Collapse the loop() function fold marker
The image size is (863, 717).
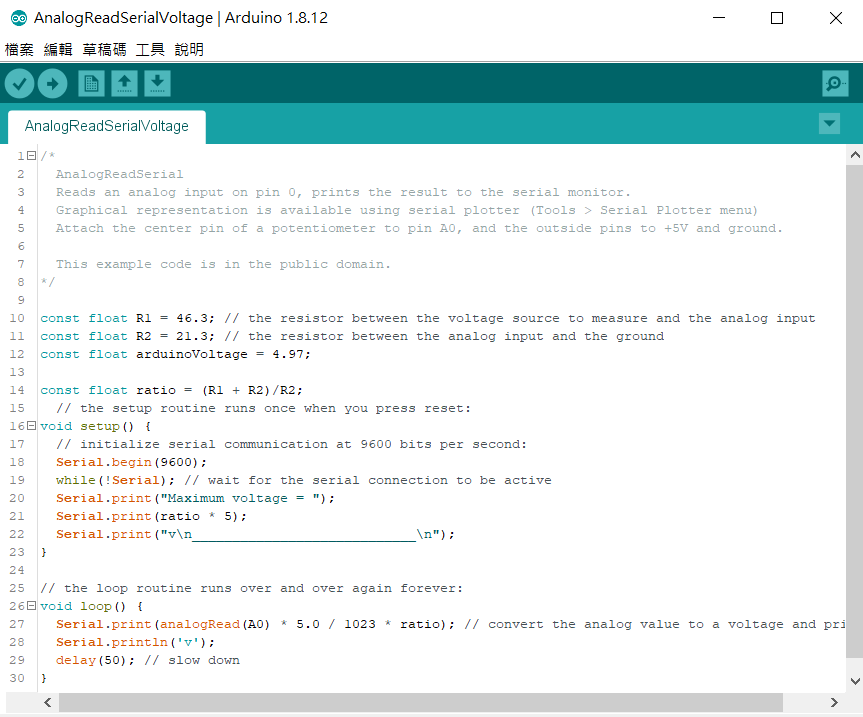point(32,606)
